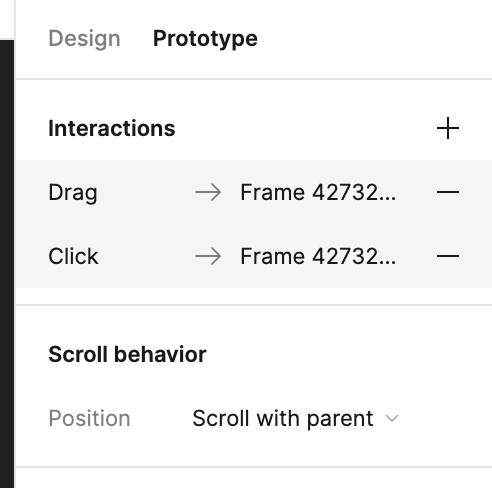Remove the Click interaction with its minus icon
Screen dimensions: 492x488
point(448,256)
